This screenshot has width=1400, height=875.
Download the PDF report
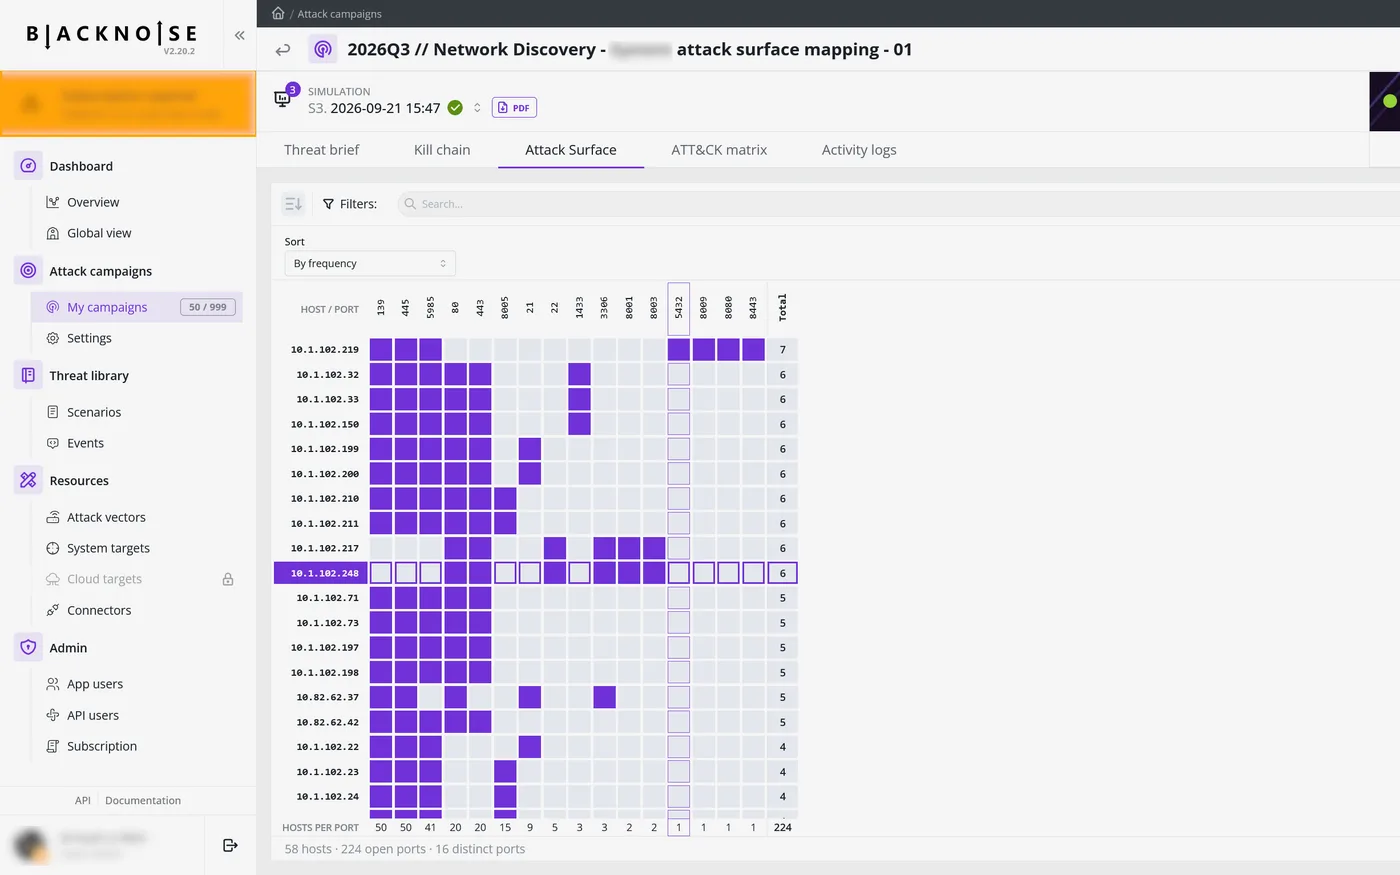(515, 108)
